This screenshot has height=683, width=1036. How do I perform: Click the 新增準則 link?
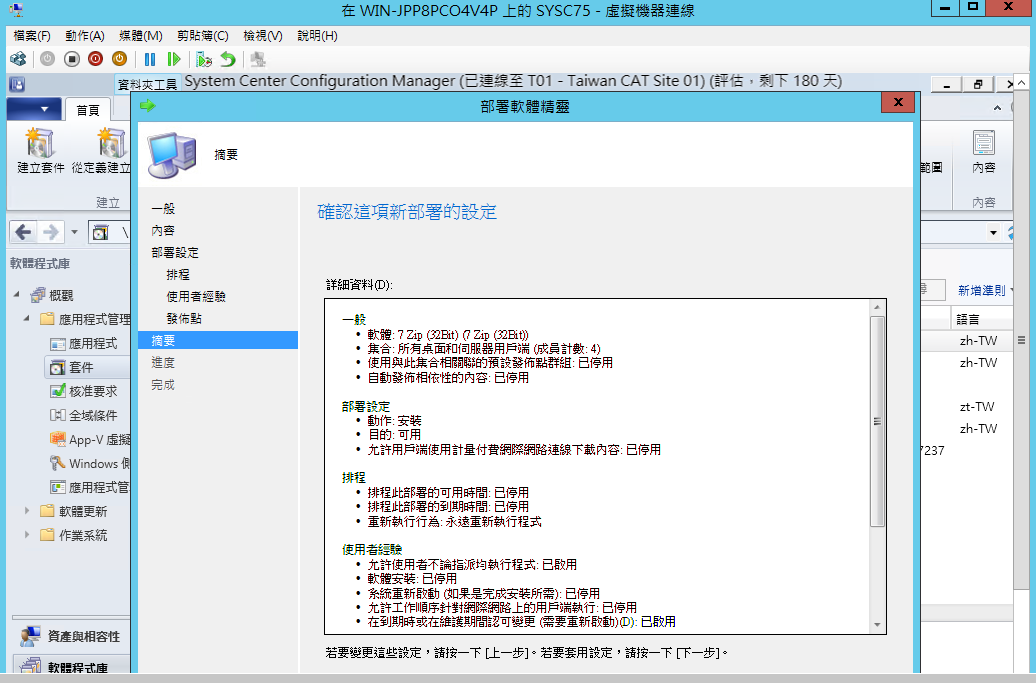[x=982, y=290]
